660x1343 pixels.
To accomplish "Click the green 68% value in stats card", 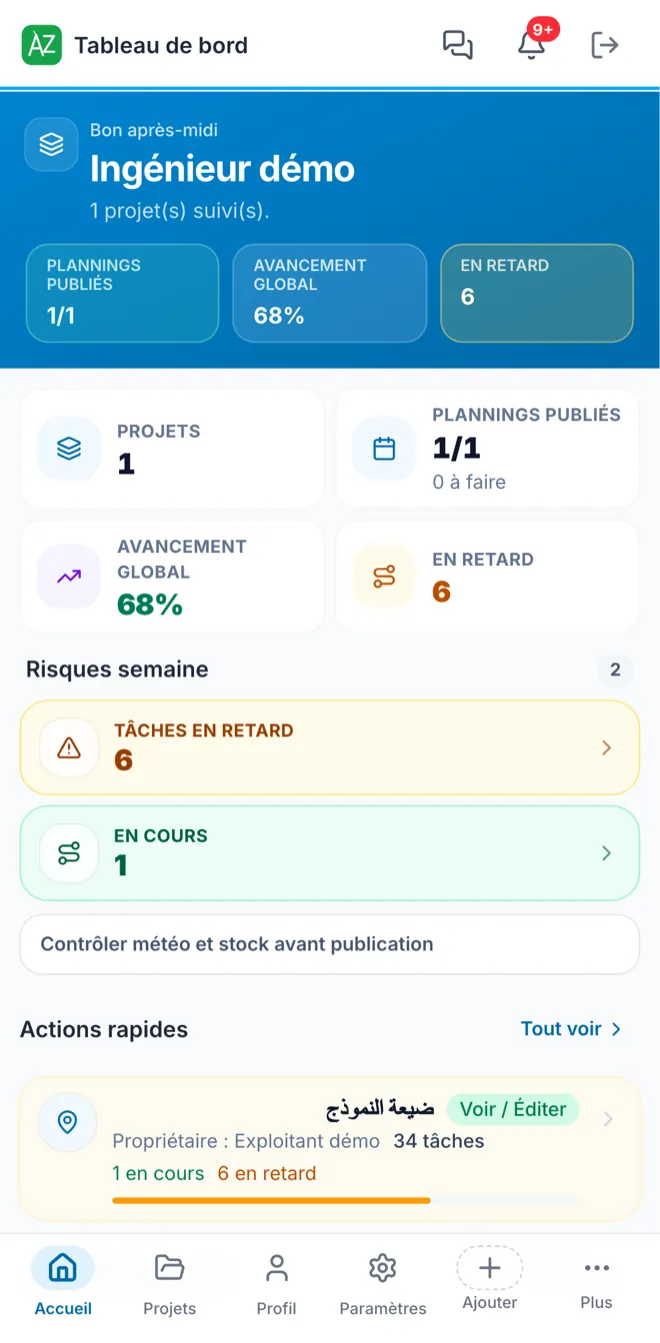I will click(150, 604).
